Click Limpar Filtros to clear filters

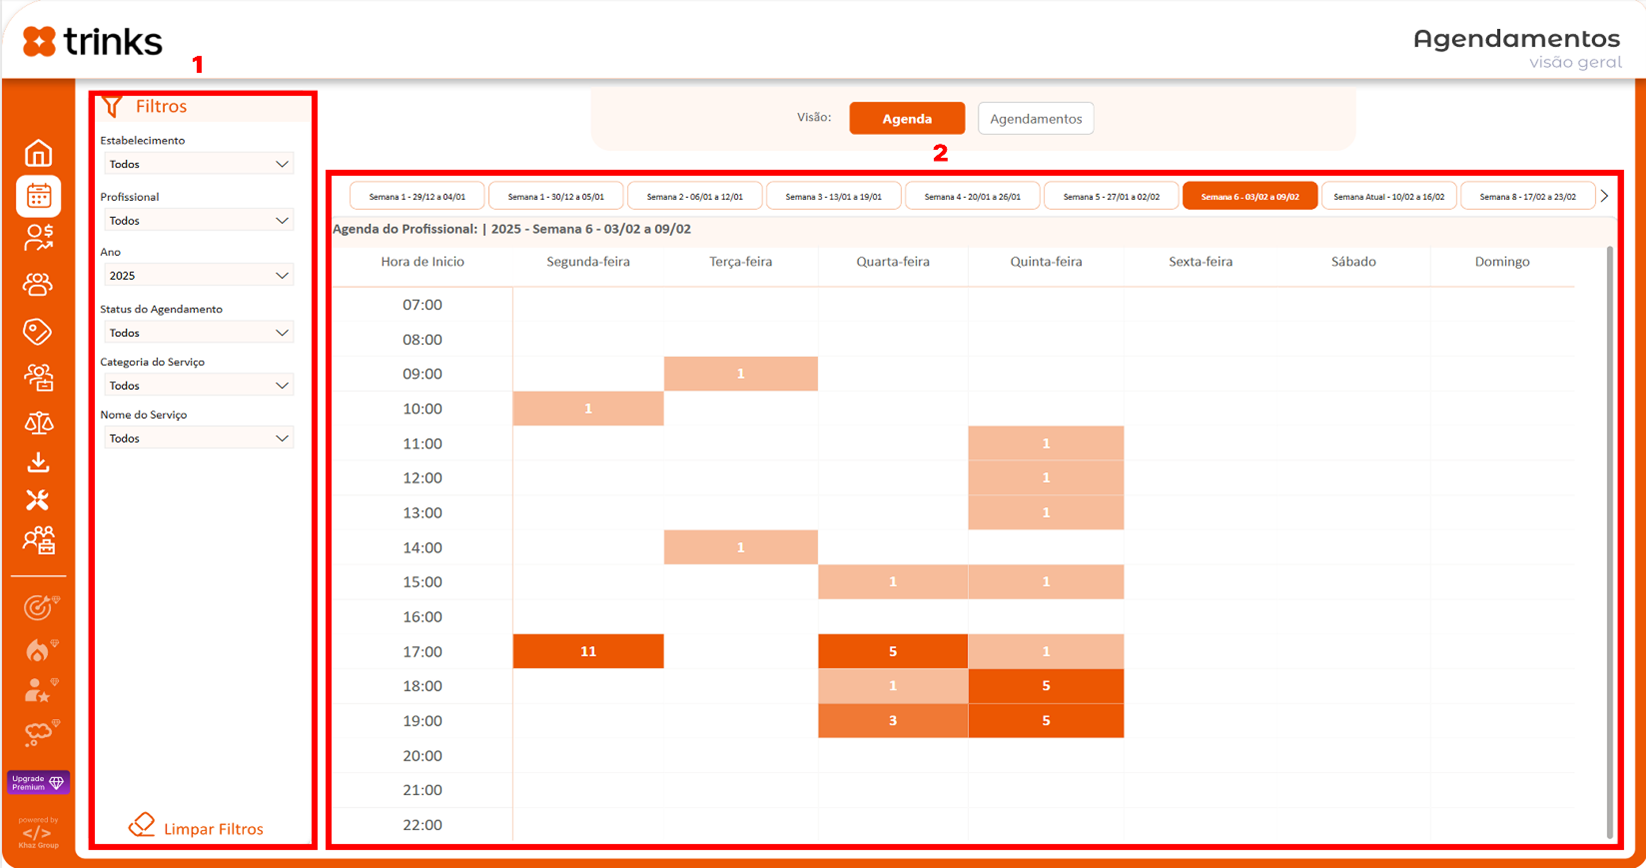point(197,828)
